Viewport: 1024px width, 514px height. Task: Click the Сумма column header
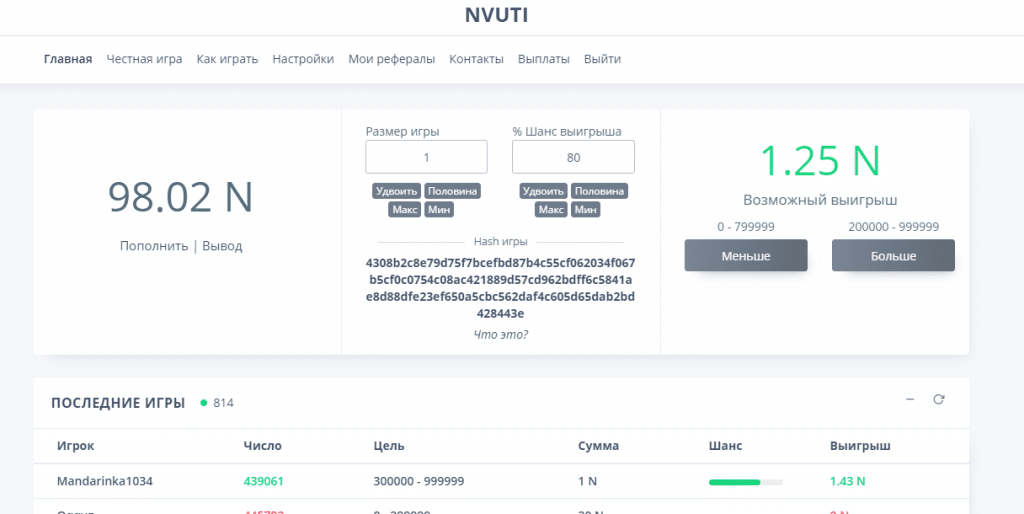[x=598, y=446]
